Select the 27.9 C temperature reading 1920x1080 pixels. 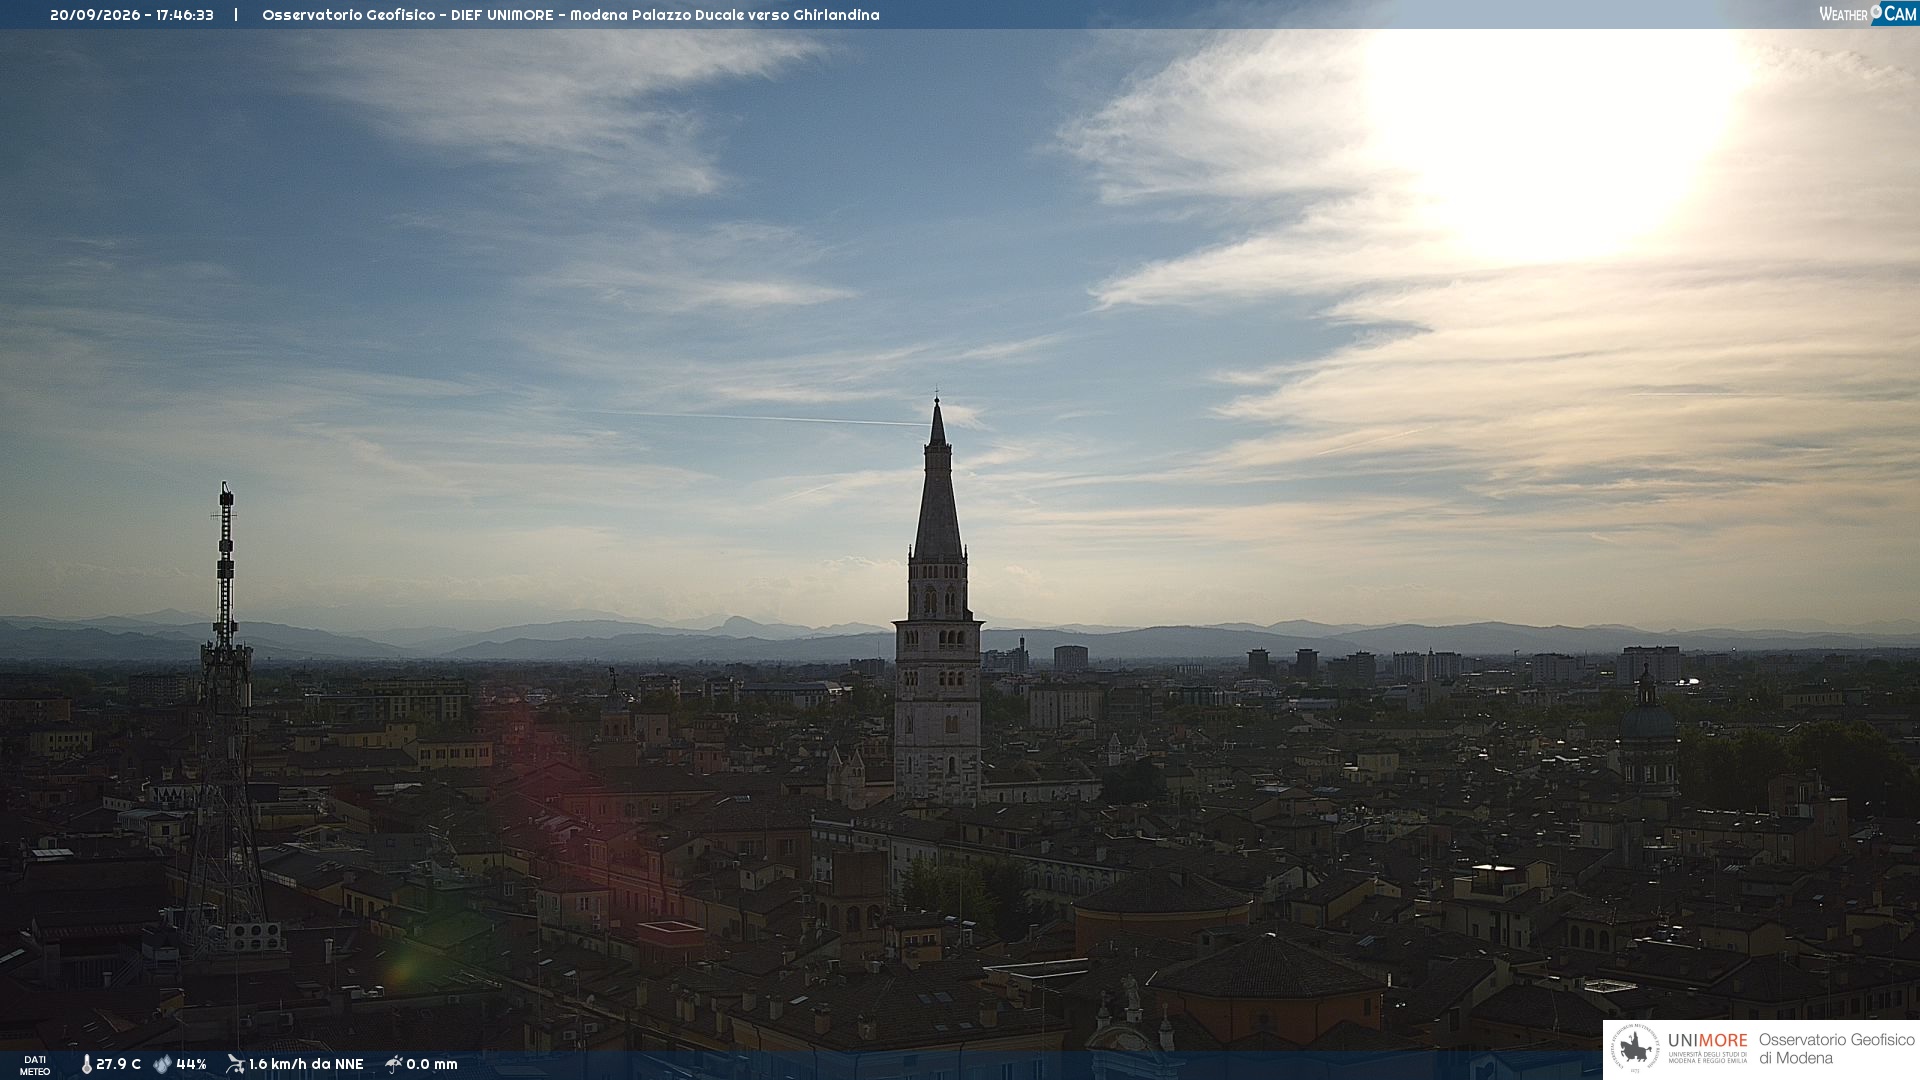[118, 1064]
